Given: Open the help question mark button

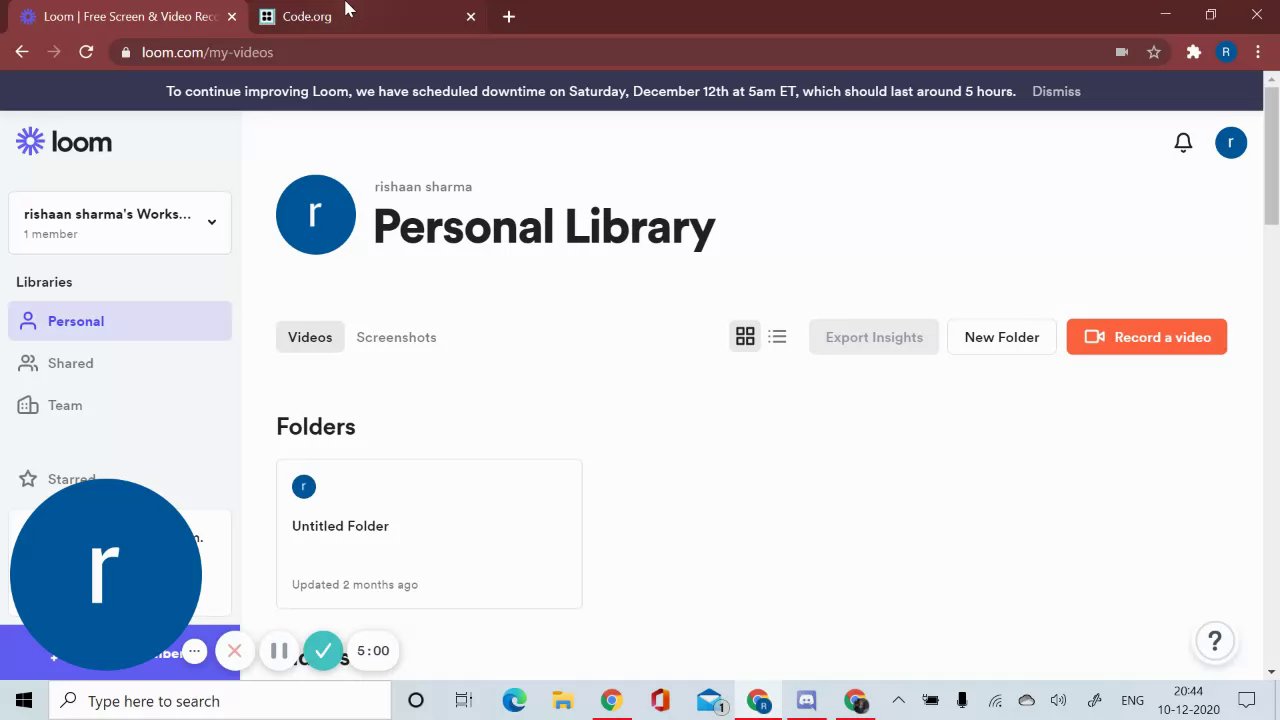Looking at the screenshot, I should pyautogui.click(x=1215, y=641).
